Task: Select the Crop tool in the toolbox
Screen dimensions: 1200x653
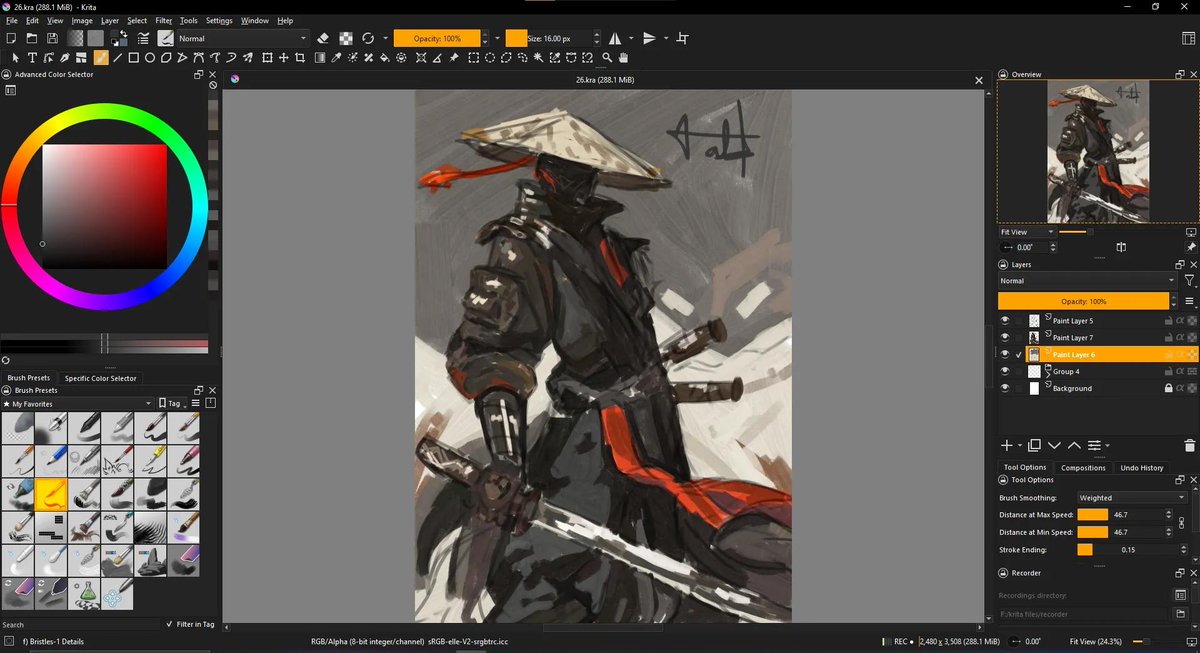Action: (300, 58)
